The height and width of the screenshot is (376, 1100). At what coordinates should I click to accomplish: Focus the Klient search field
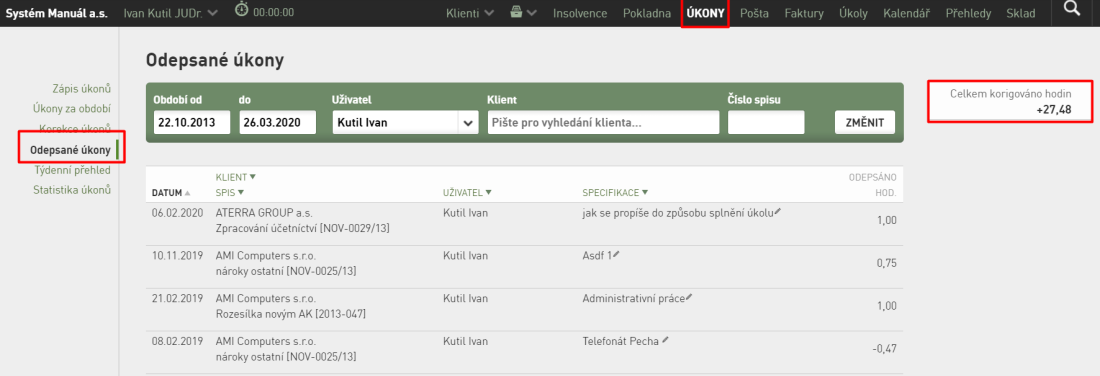tap(603, 122)
